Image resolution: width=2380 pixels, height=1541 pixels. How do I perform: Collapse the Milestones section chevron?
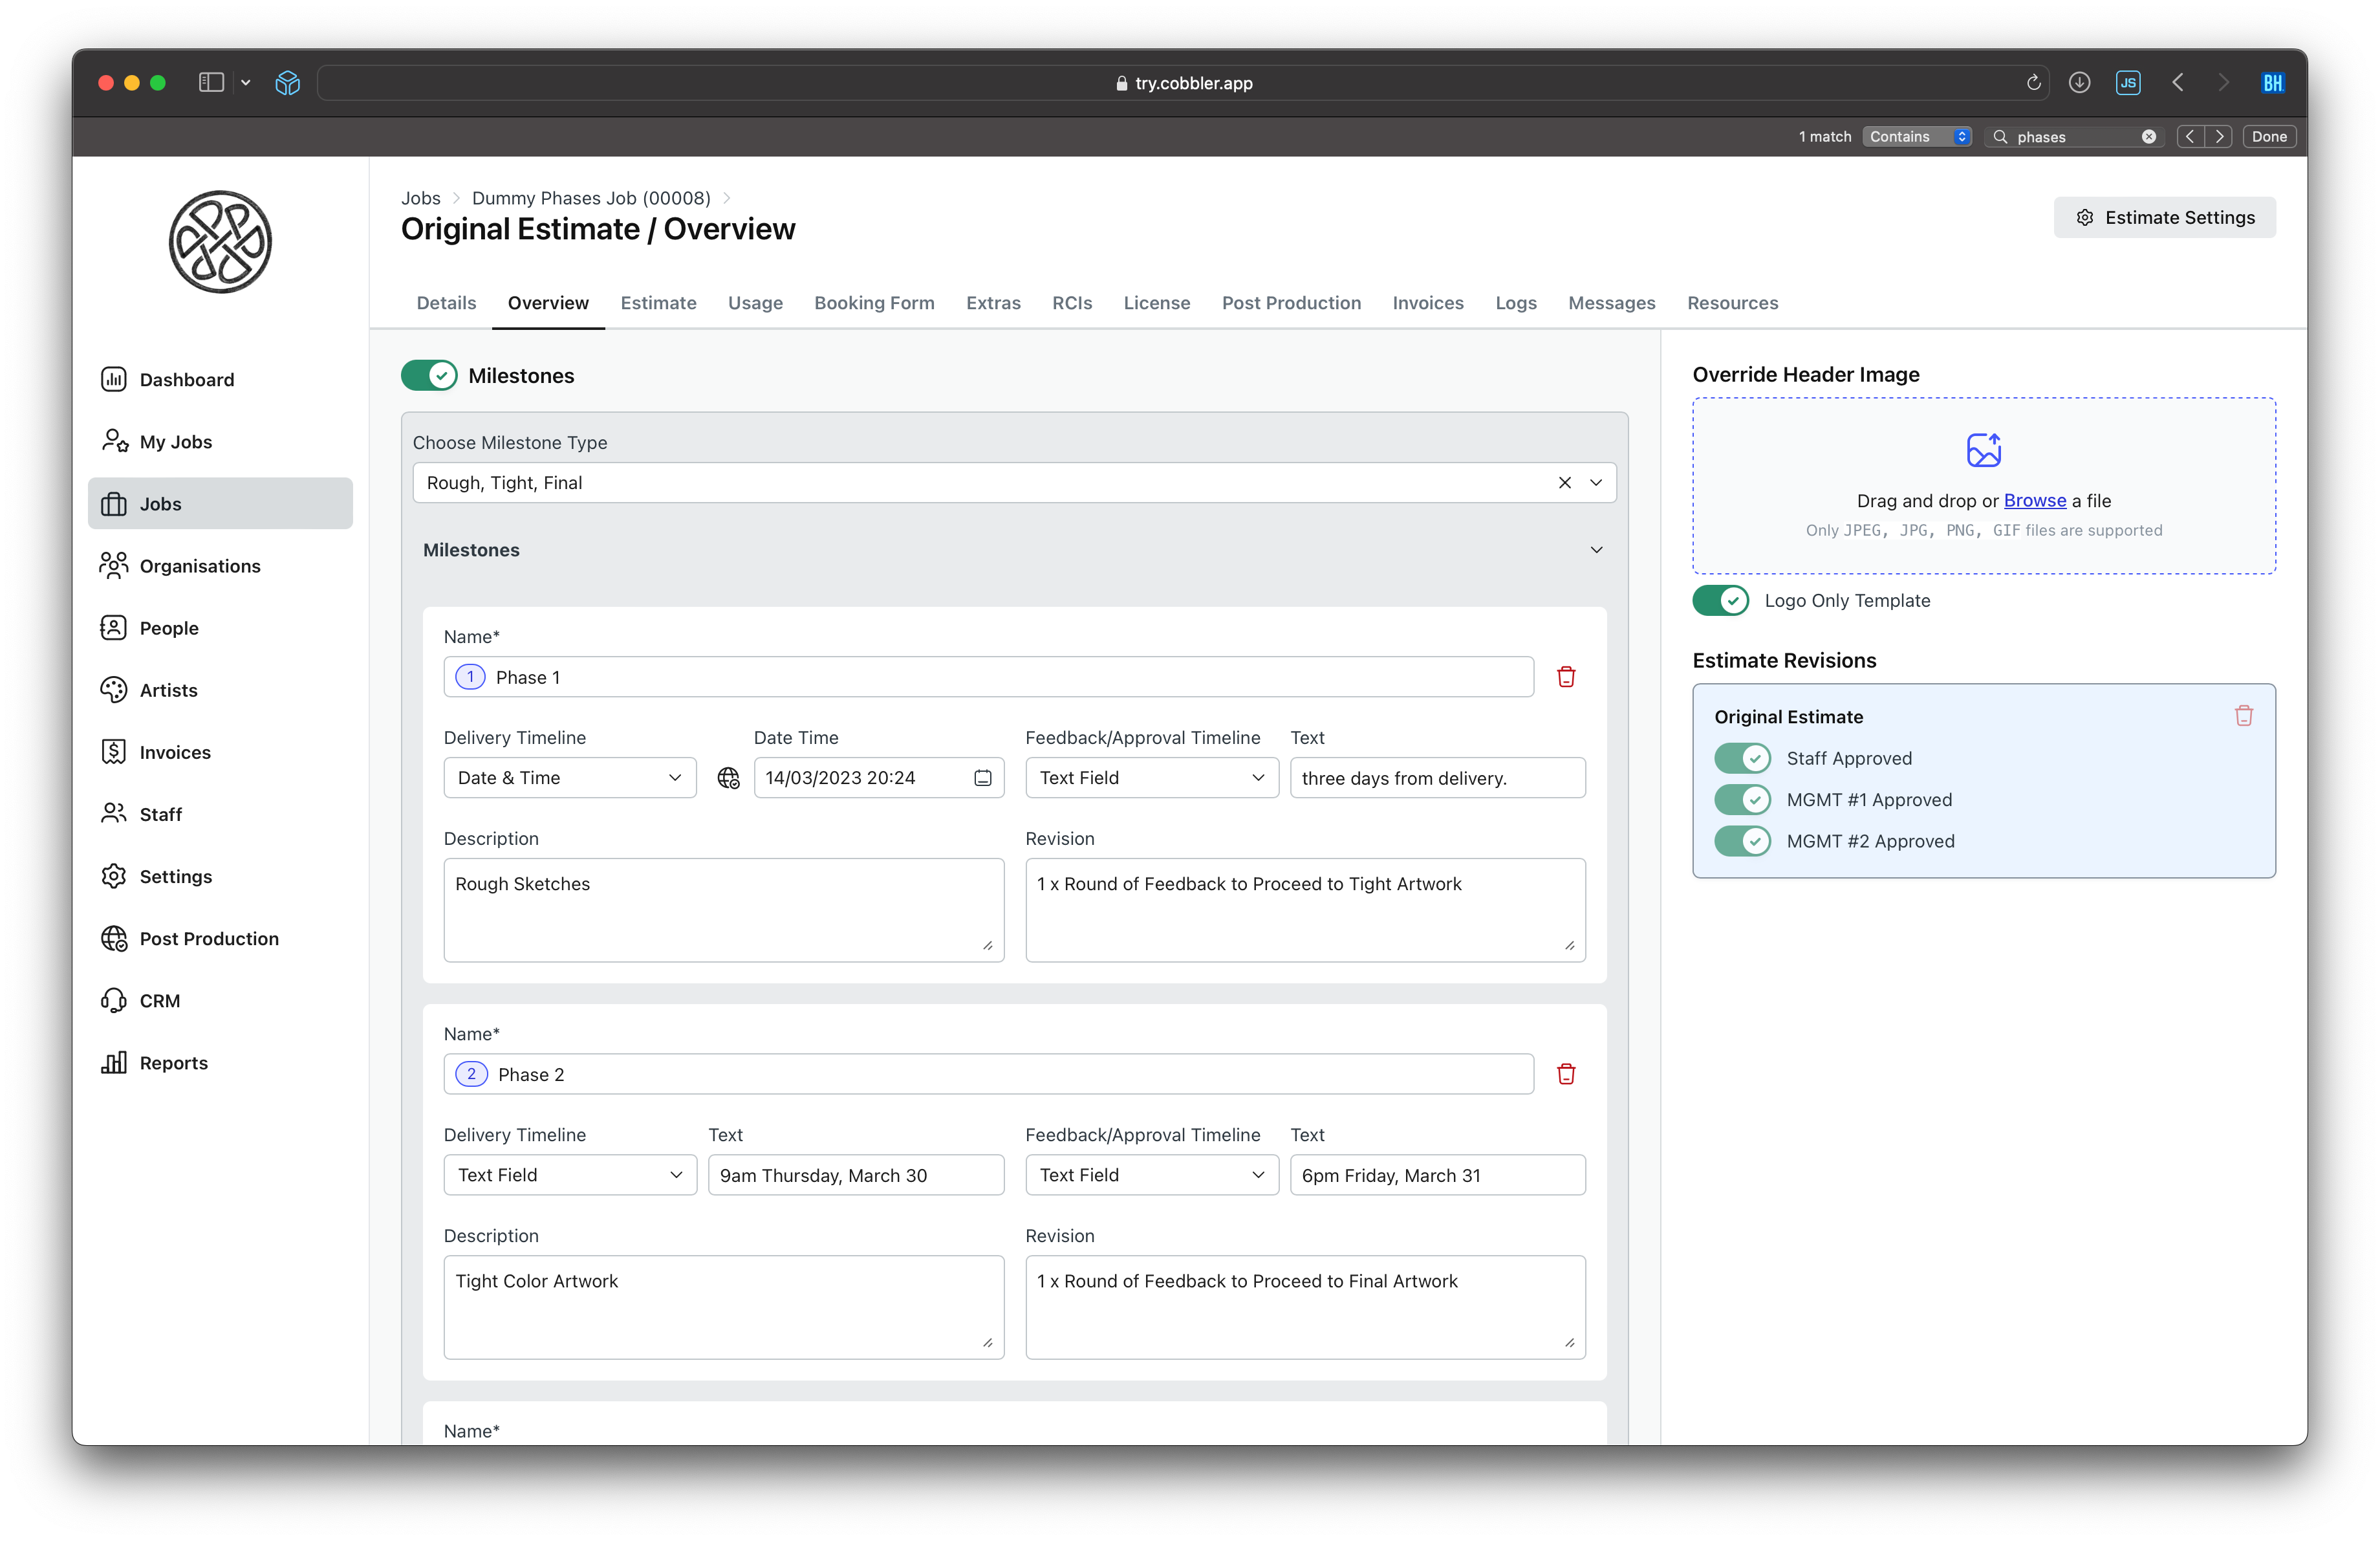coord(1596,550)
